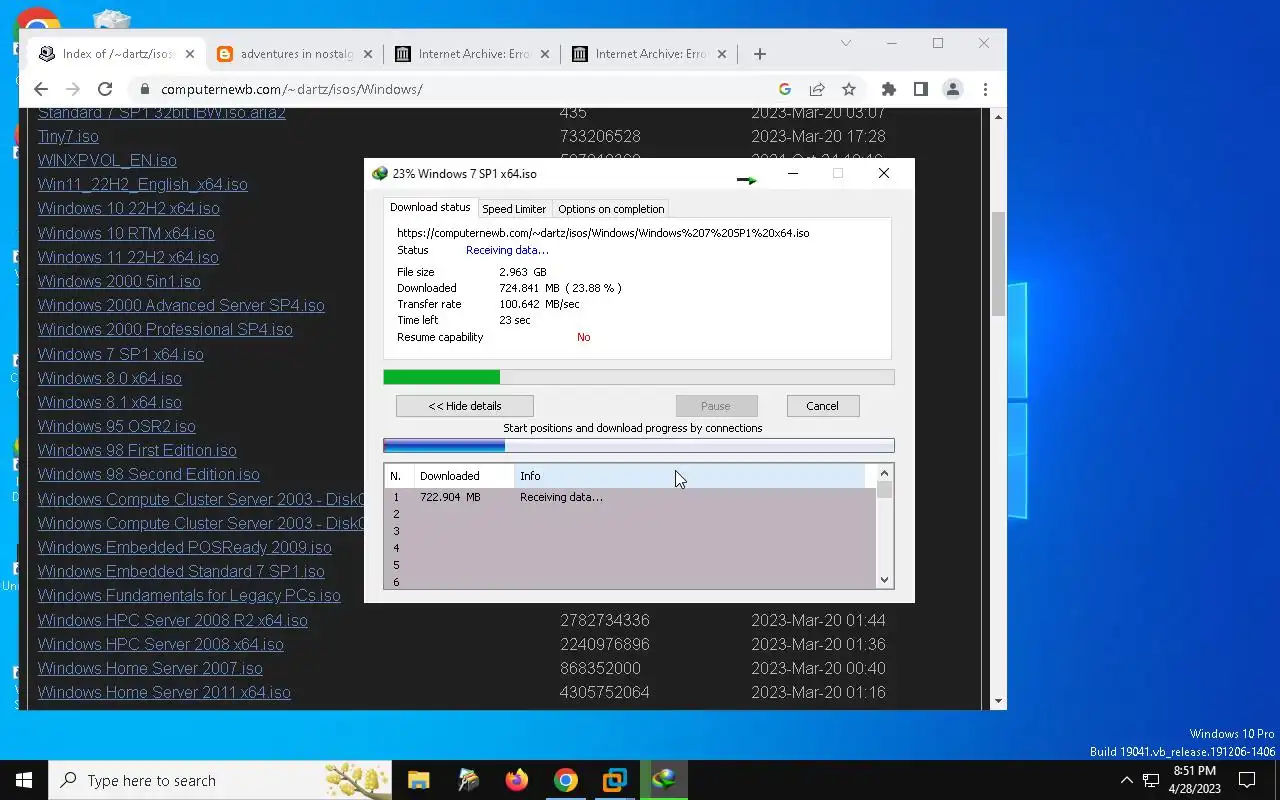Open Windows Embedded POSReady 2009.iso link
1280x800 pixels.
(185, 547)
